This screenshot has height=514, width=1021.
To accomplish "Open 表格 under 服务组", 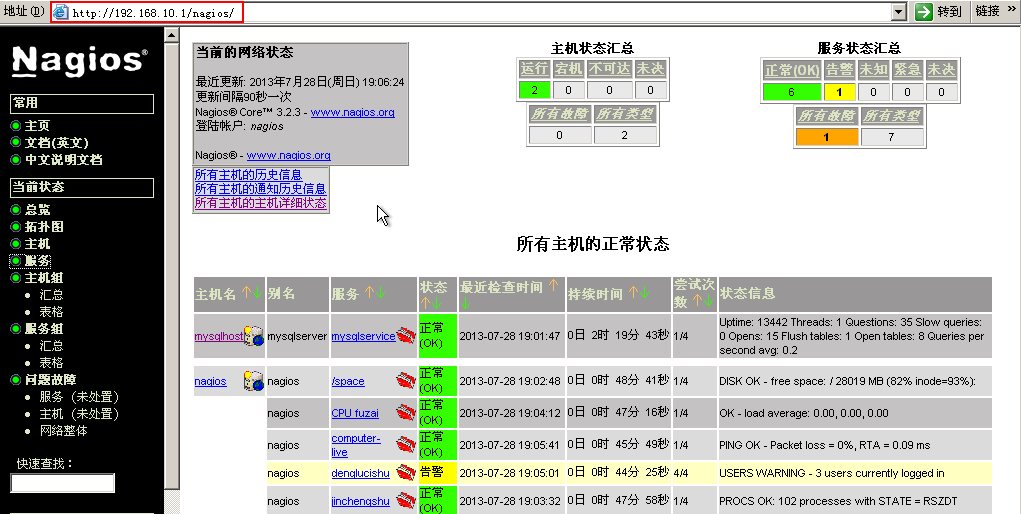I will click(51, 362).
